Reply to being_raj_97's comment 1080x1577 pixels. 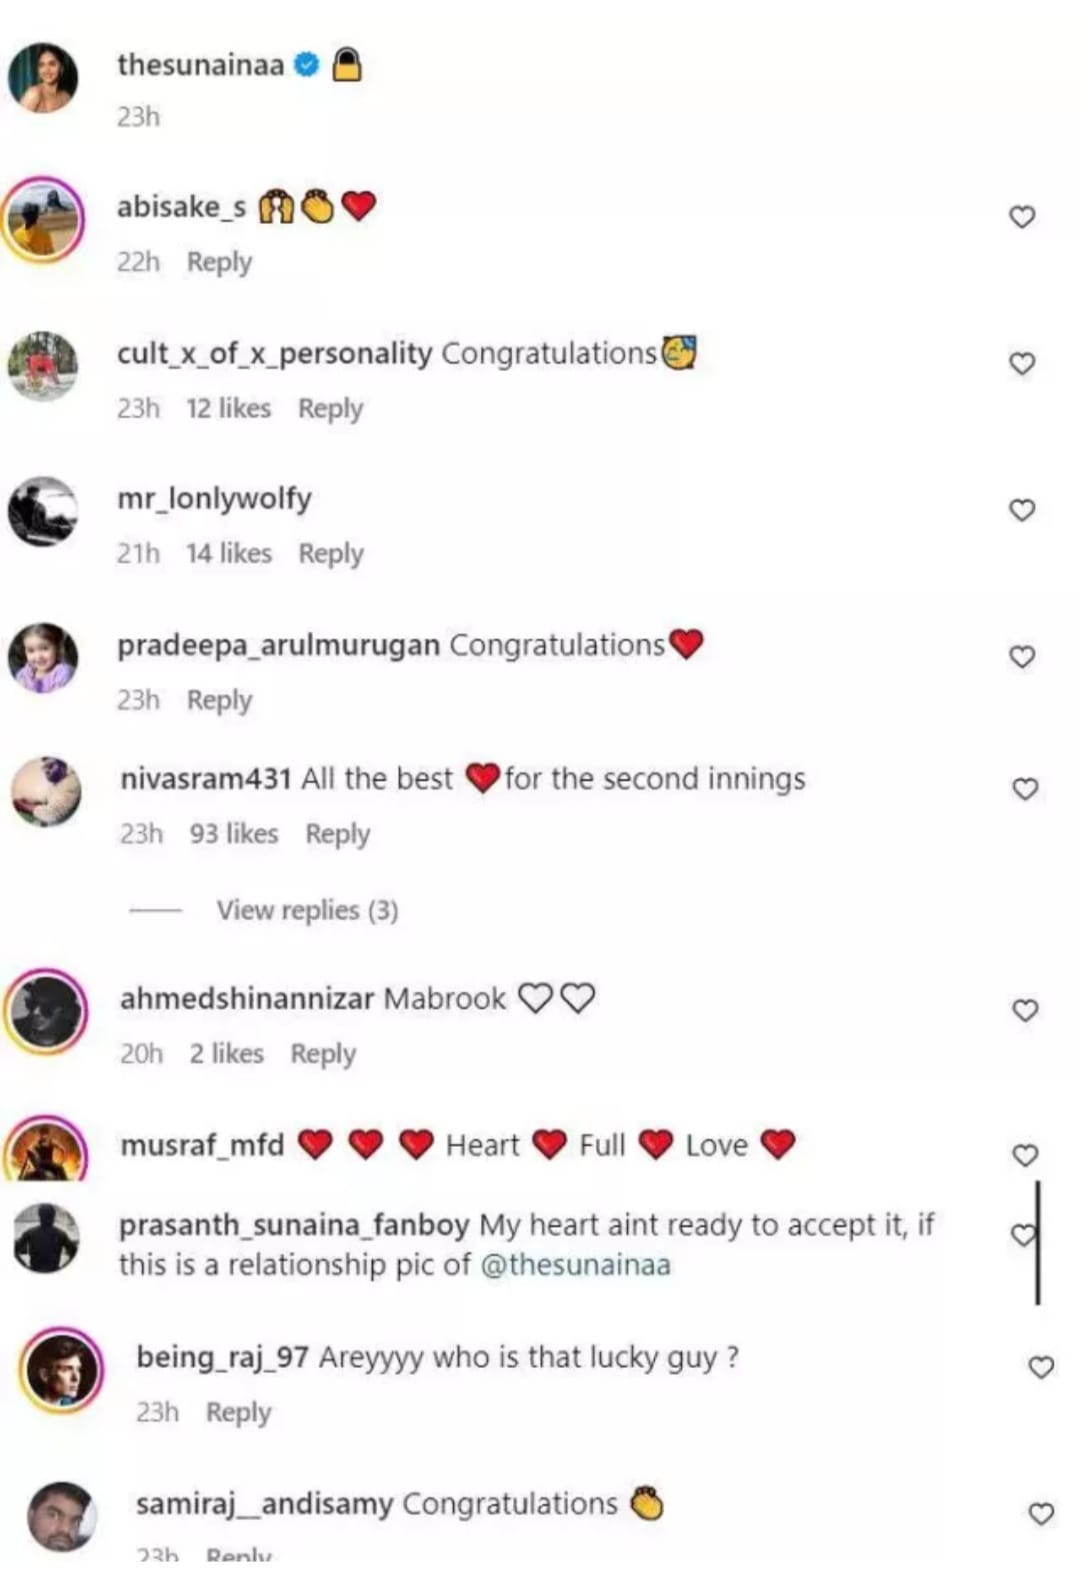[x=238, y=1413]
